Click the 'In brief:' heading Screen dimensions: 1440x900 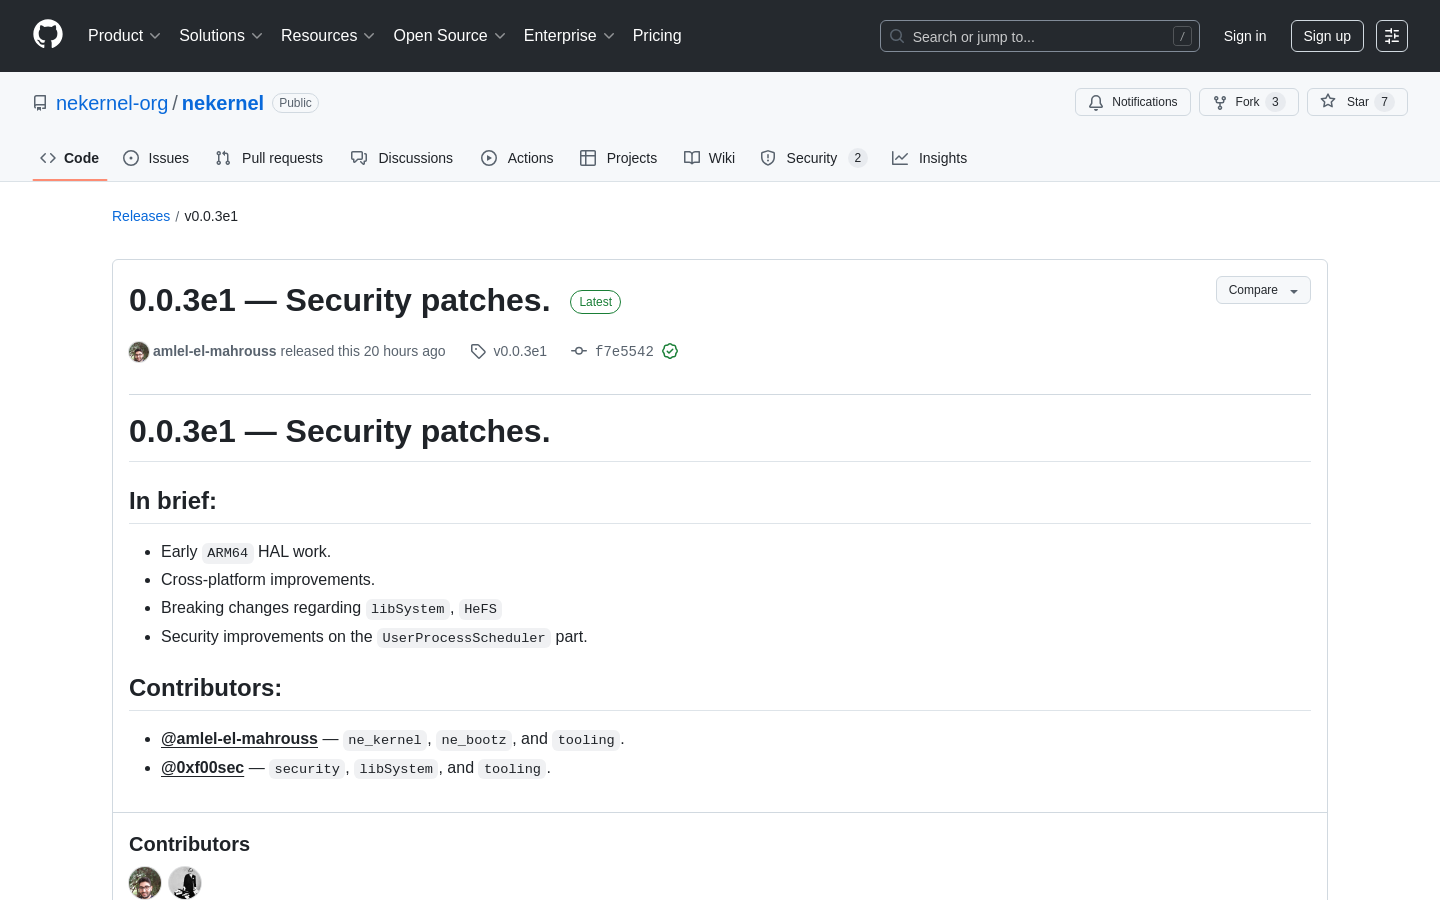(173, 500)
